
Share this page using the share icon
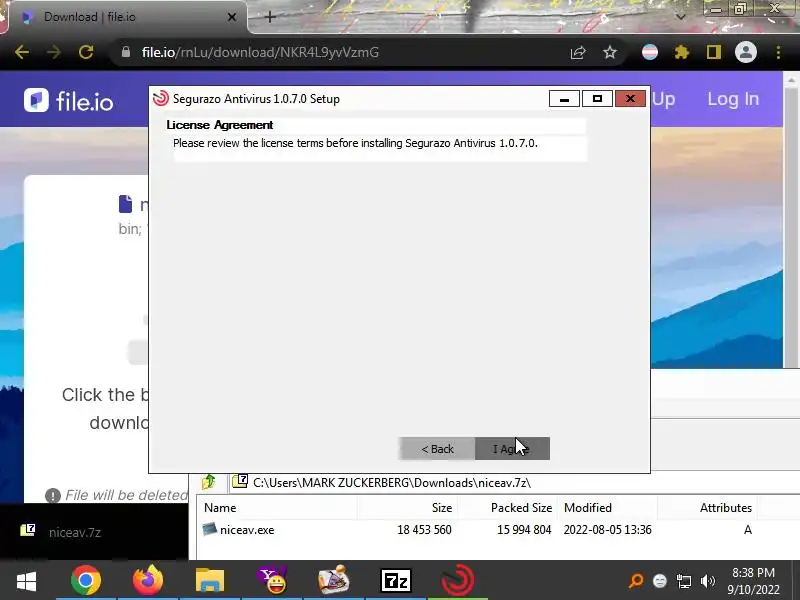578,52
